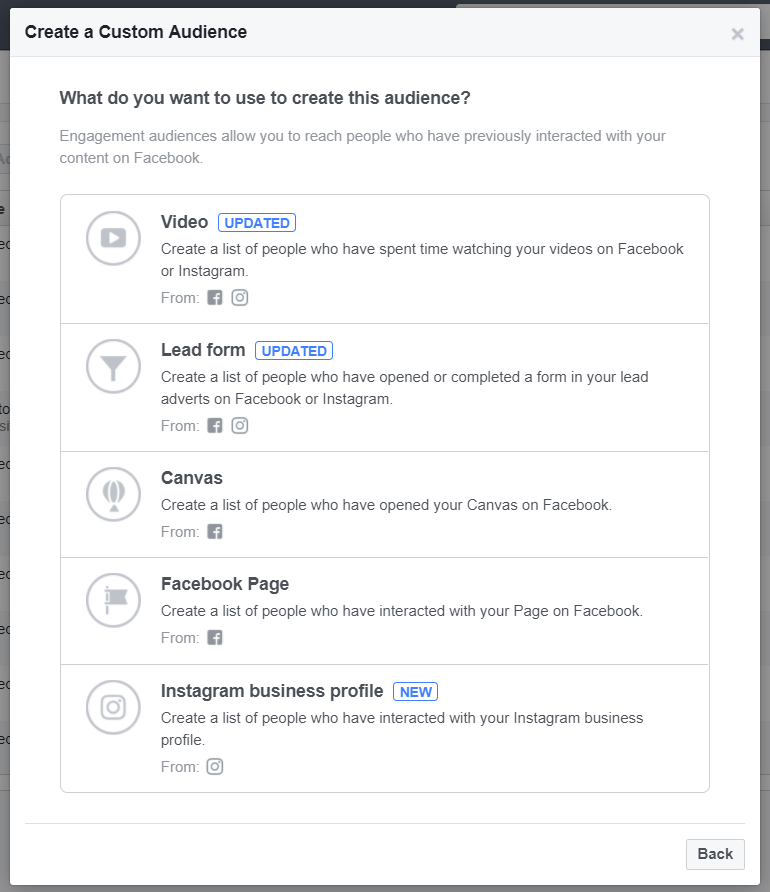
Task: Select the Video engagement audience icon
Action: (113, 238)
